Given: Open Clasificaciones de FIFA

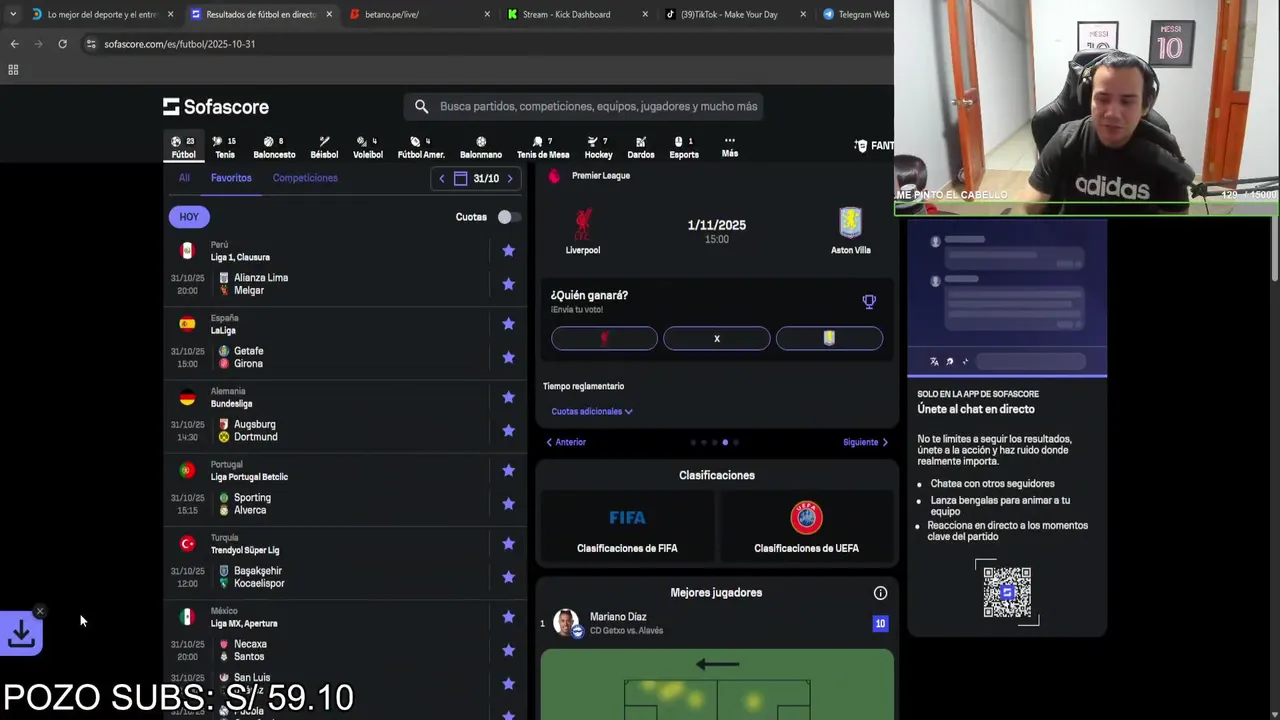Looking at the screenshot, I should tap(627, 529).
